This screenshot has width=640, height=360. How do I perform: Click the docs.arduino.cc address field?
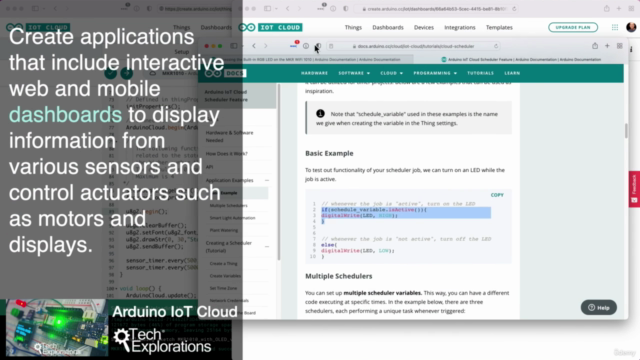click(413, 46)
